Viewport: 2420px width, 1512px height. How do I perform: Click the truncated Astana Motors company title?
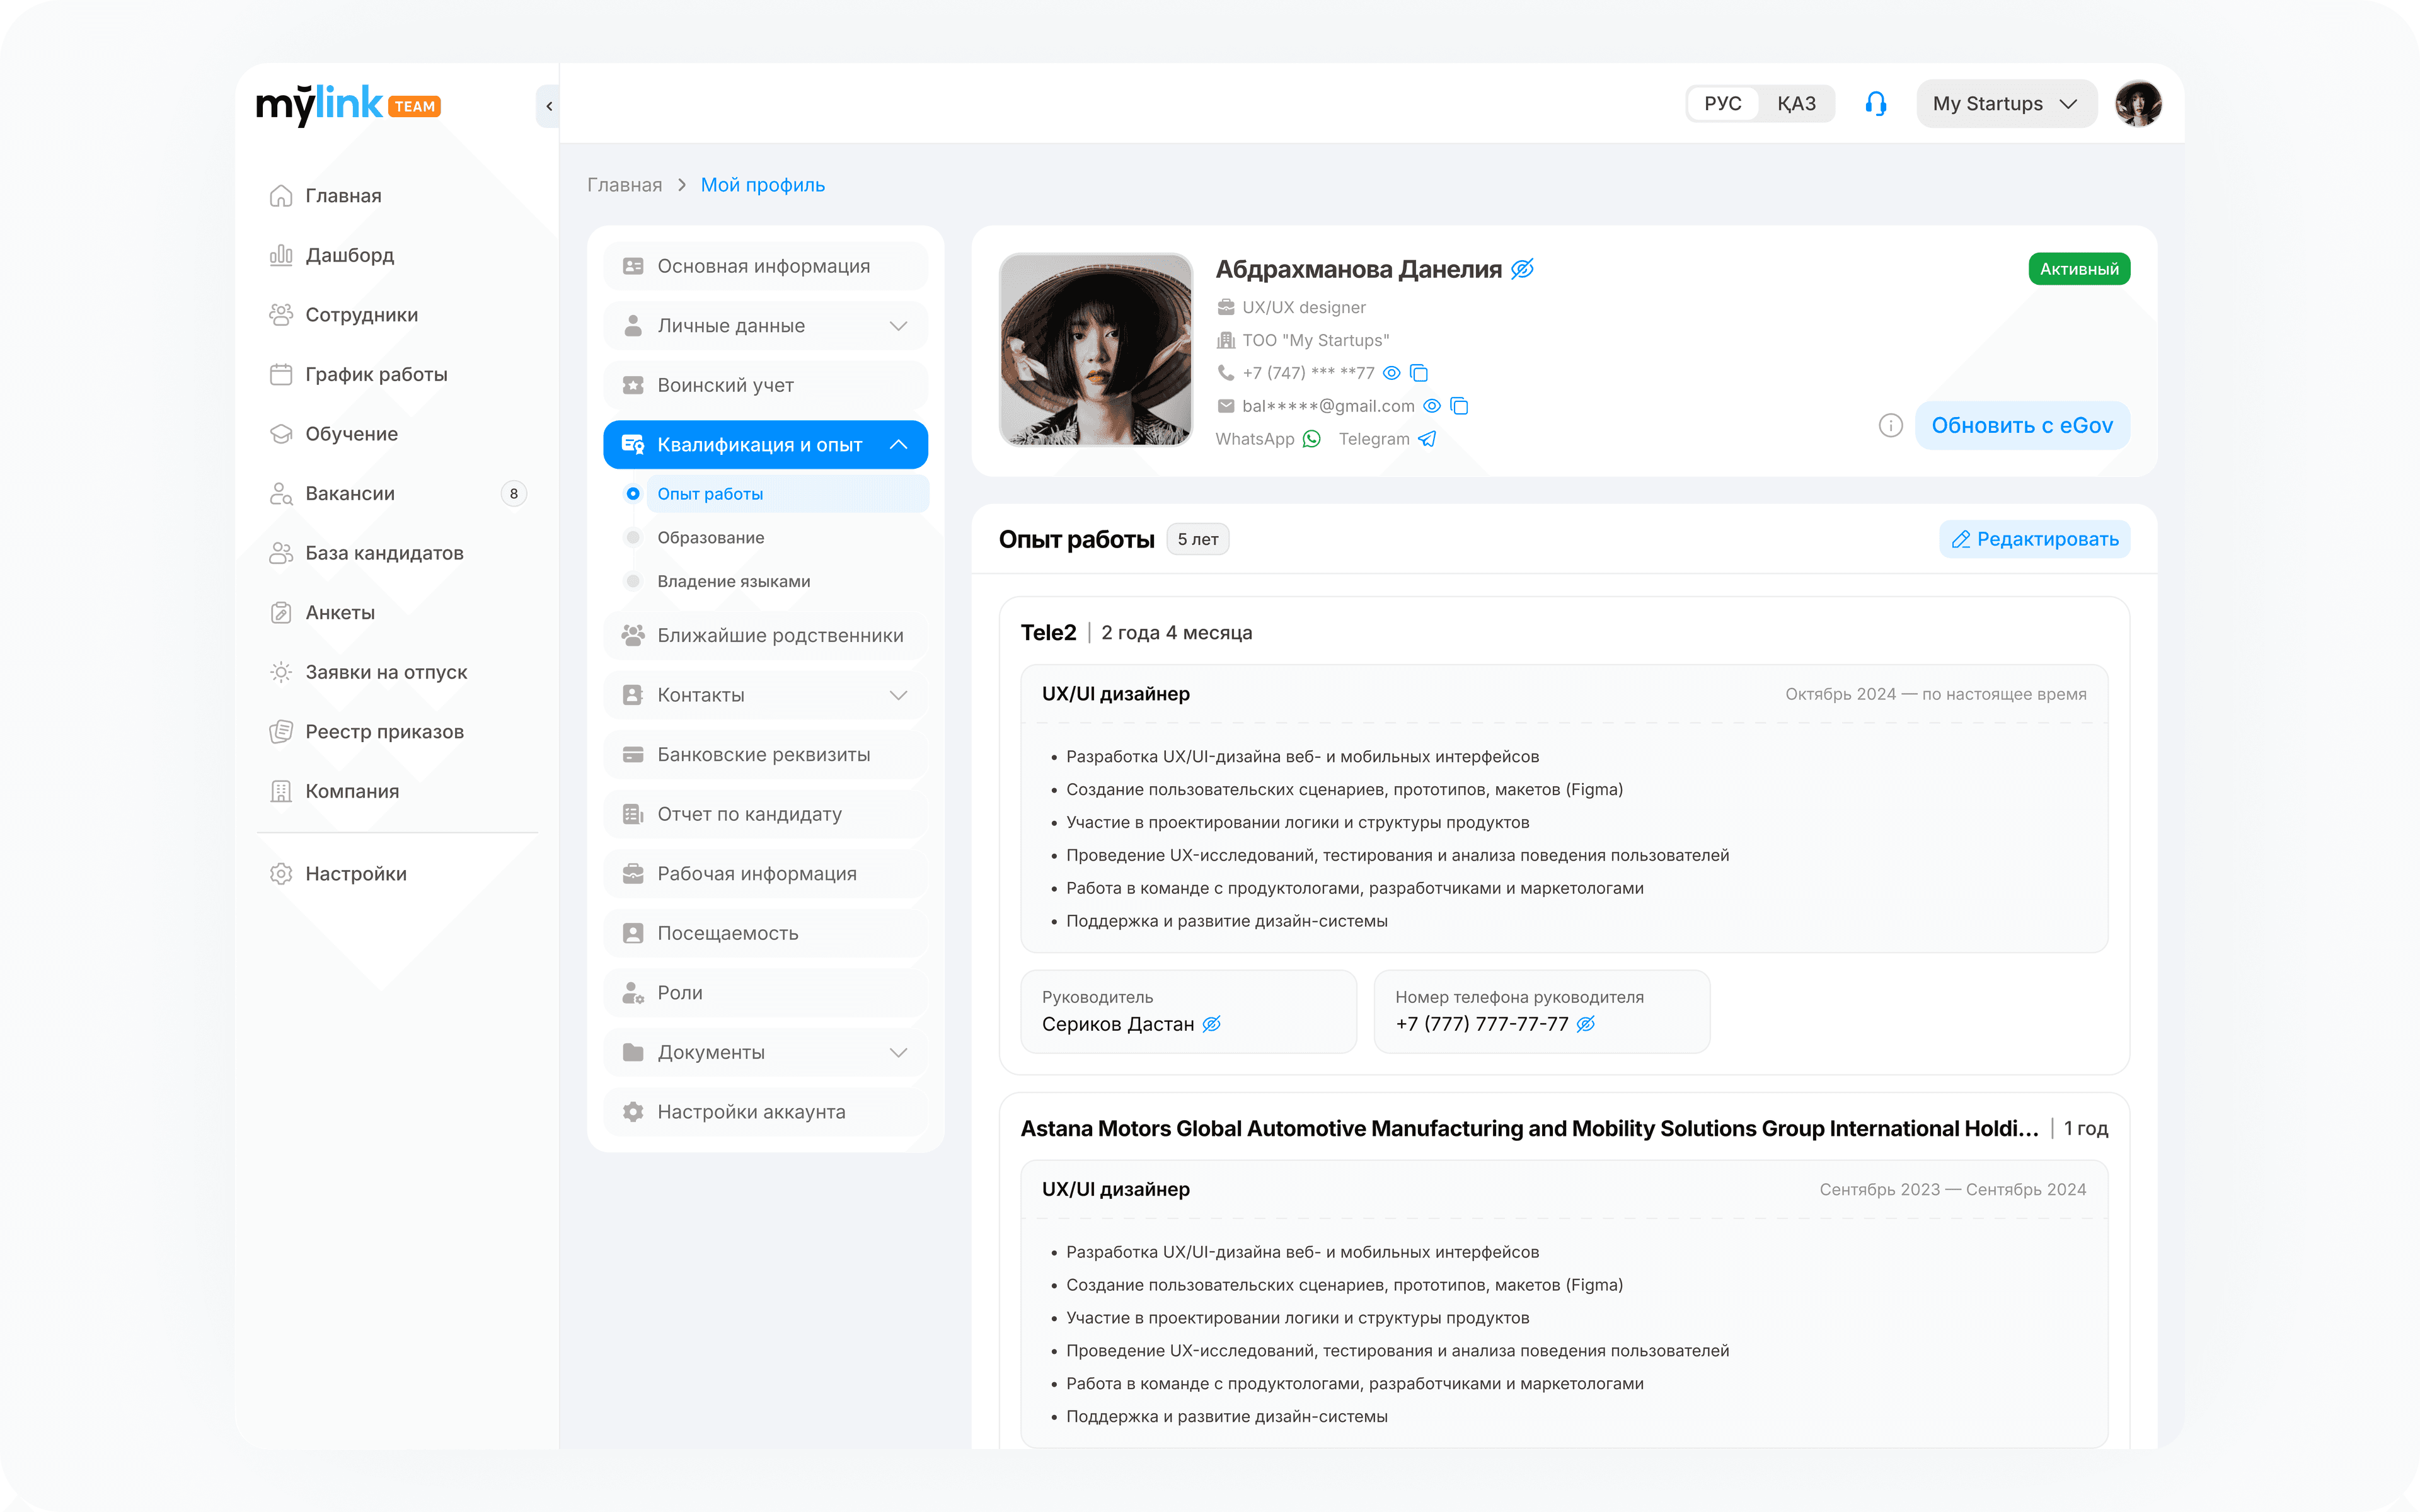pyautogui.click(x=1529, y=1128)
